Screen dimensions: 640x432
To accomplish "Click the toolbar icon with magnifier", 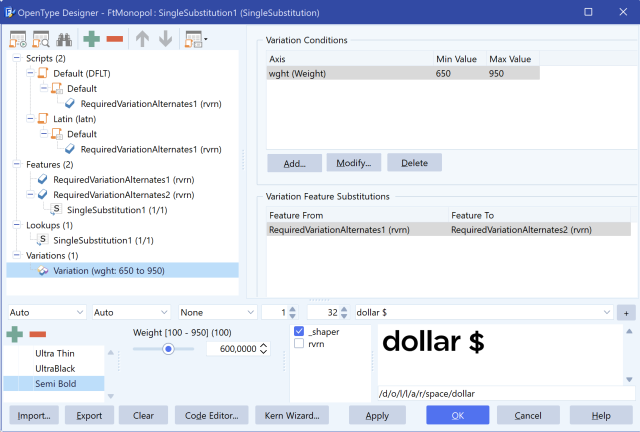I will click(41, 40).
